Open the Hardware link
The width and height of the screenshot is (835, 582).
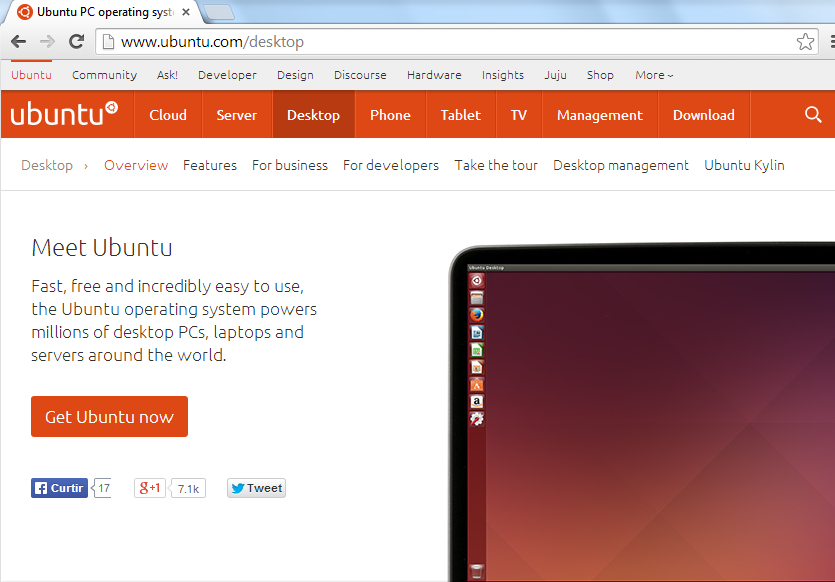(434, 75)
